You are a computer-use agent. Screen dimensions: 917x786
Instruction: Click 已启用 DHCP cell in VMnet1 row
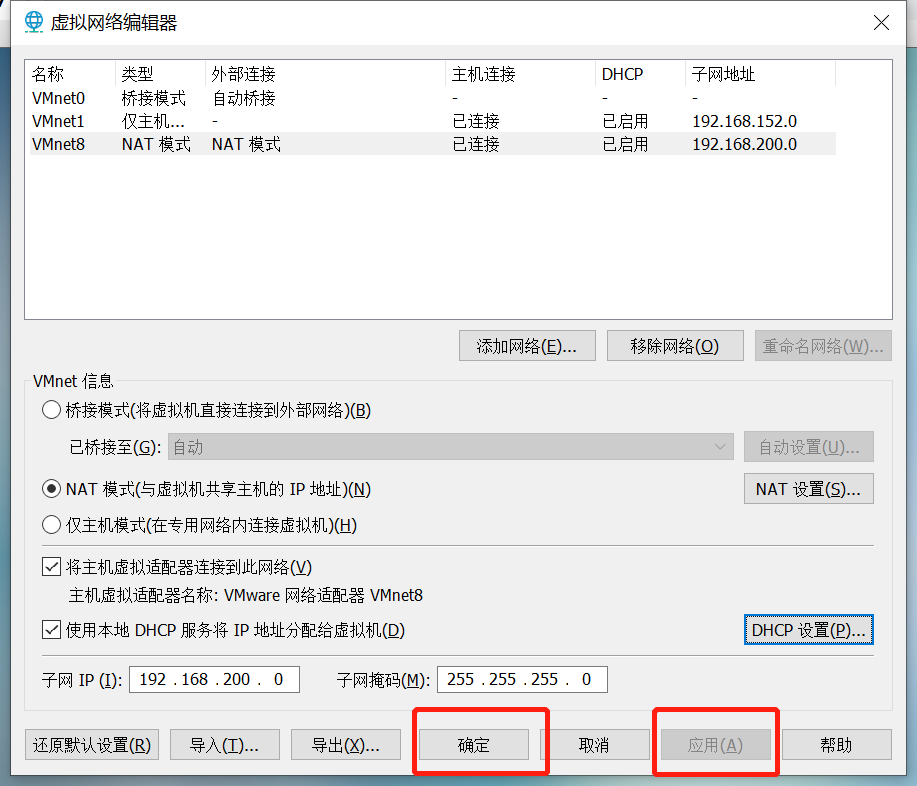(625, 121)
